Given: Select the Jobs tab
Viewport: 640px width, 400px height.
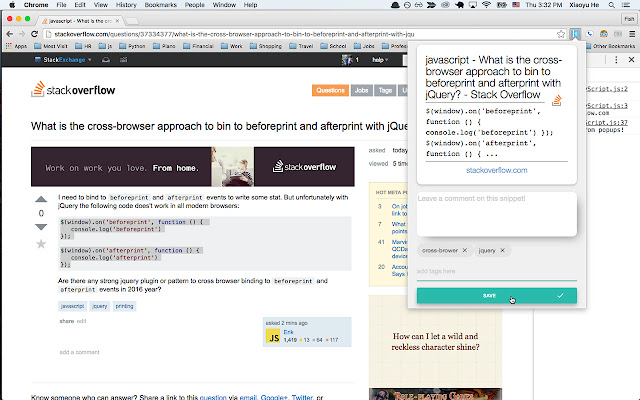Looking at the screenshot, I should coord(362,90).
